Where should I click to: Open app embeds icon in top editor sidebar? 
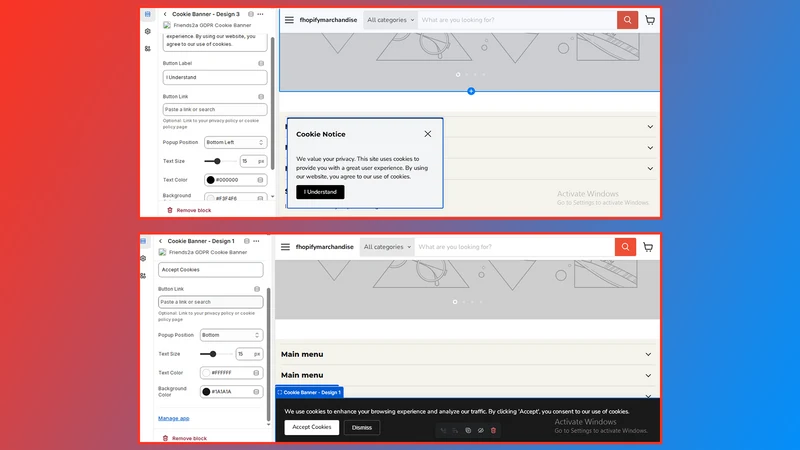click(147, 48)
